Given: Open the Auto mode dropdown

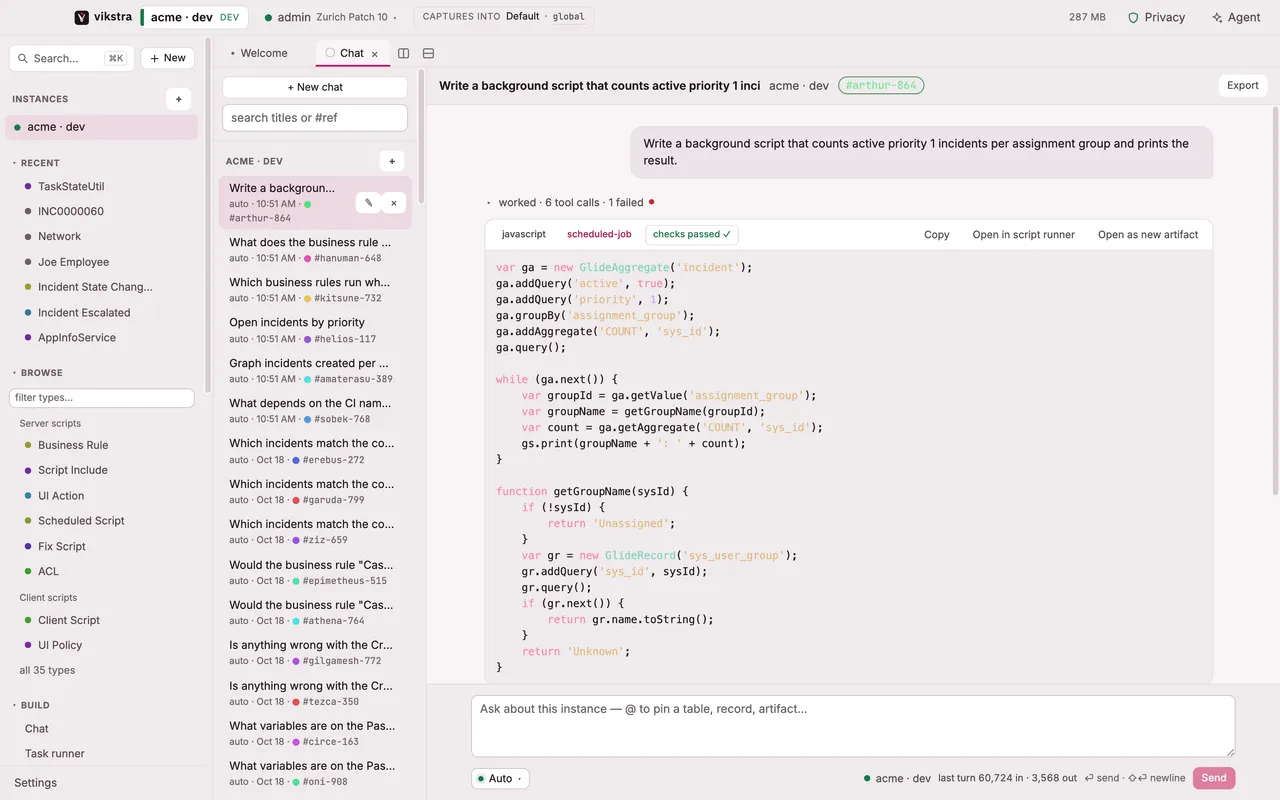Looking at the screenshot, I should click(x=500, y=778).
